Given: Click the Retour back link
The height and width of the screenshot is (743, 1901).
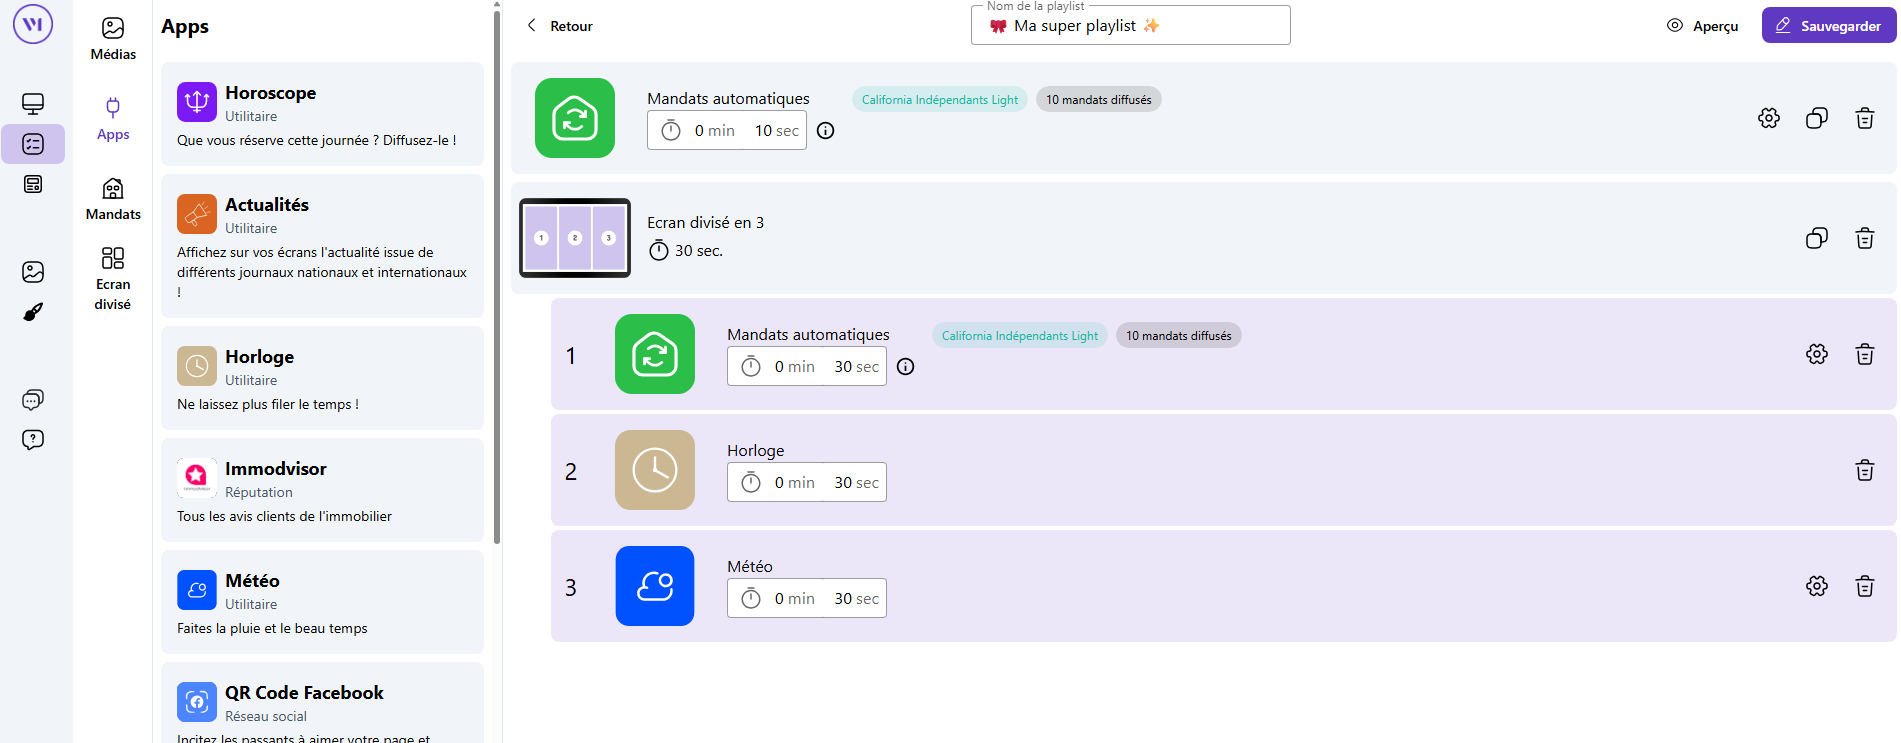Looking at the screenshot, I should (x=560, y=26).
